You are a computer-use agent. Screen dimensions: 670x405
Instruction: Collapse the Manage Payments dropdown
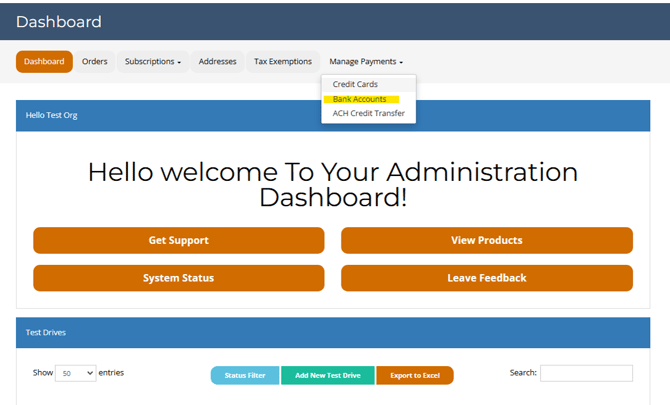click(x=366, y=62)
